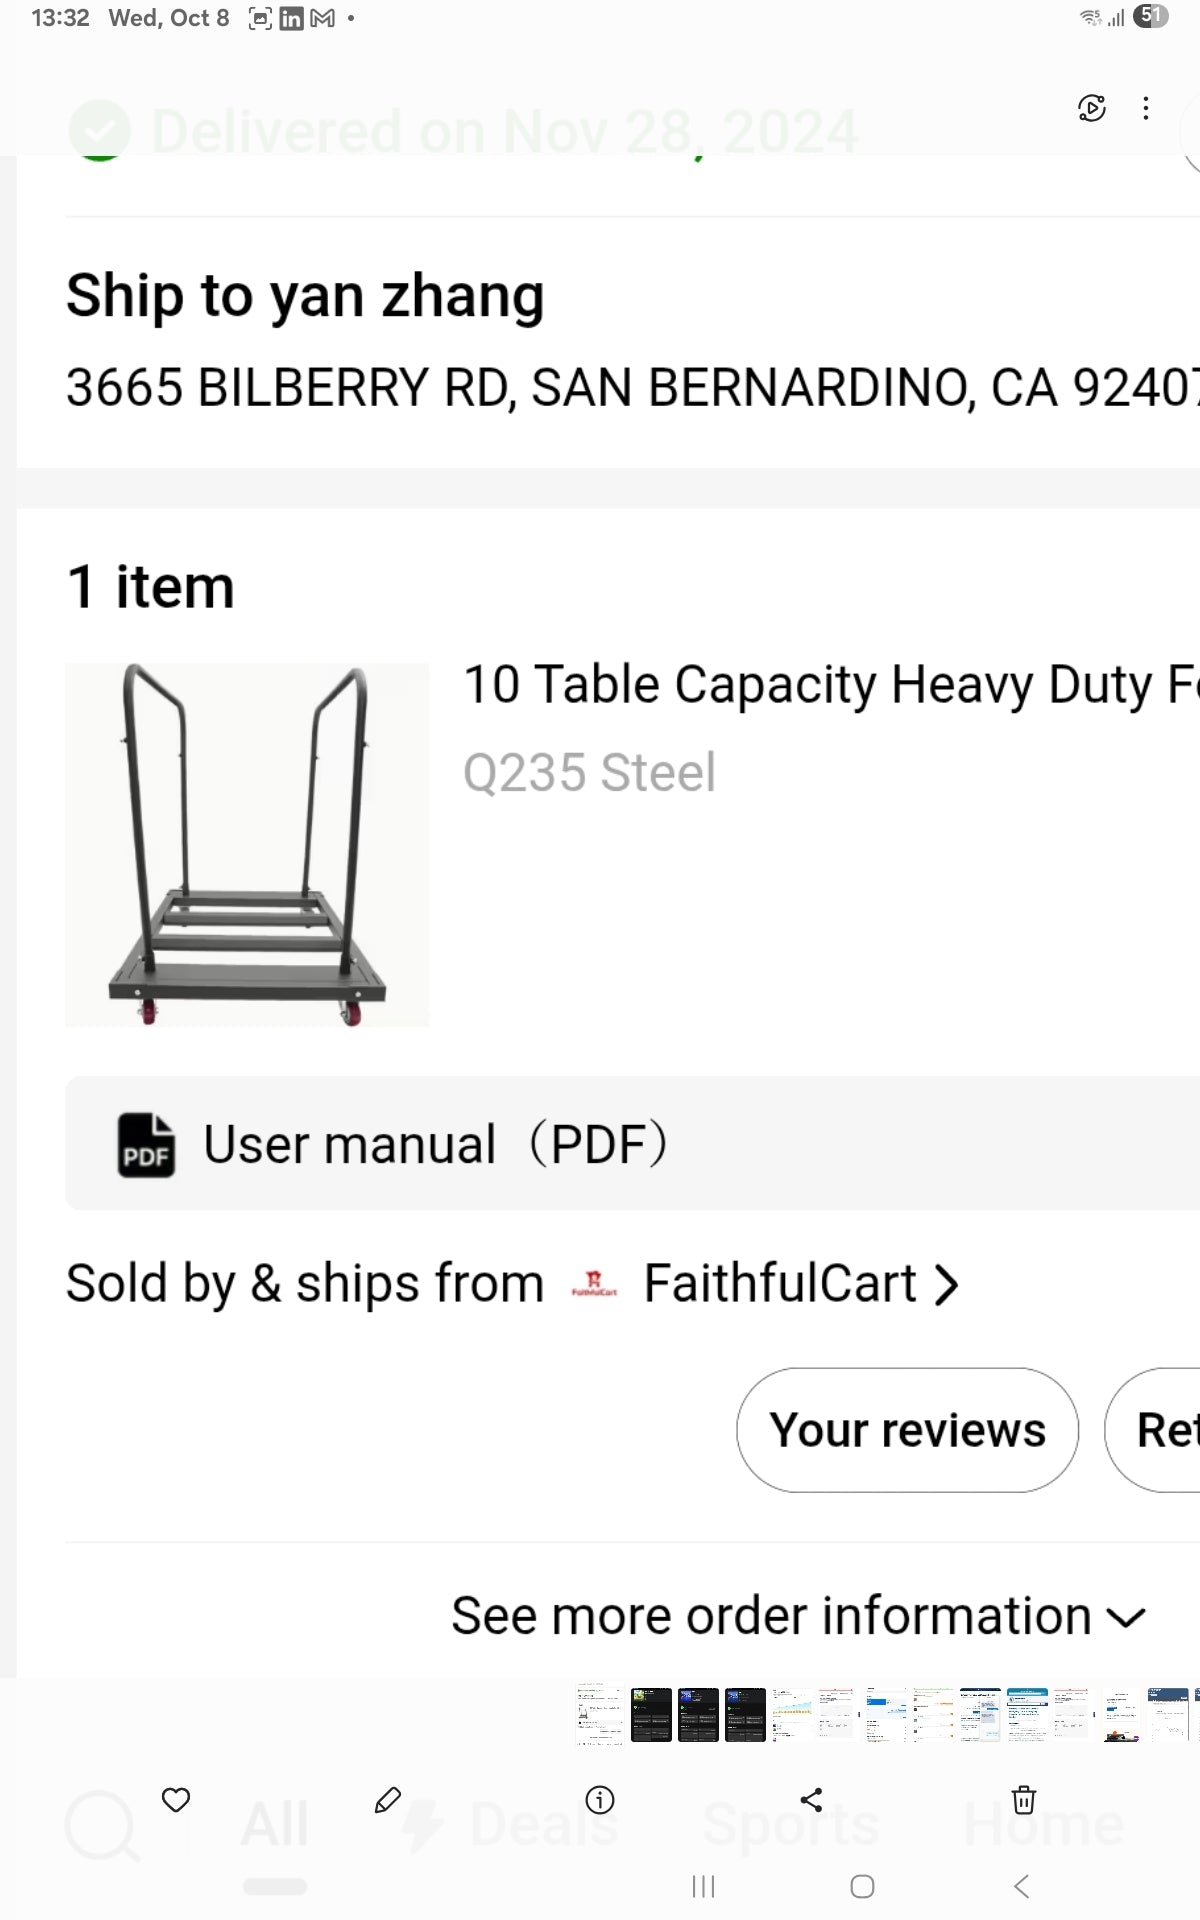Show image details info icon

click(600, 1800)
